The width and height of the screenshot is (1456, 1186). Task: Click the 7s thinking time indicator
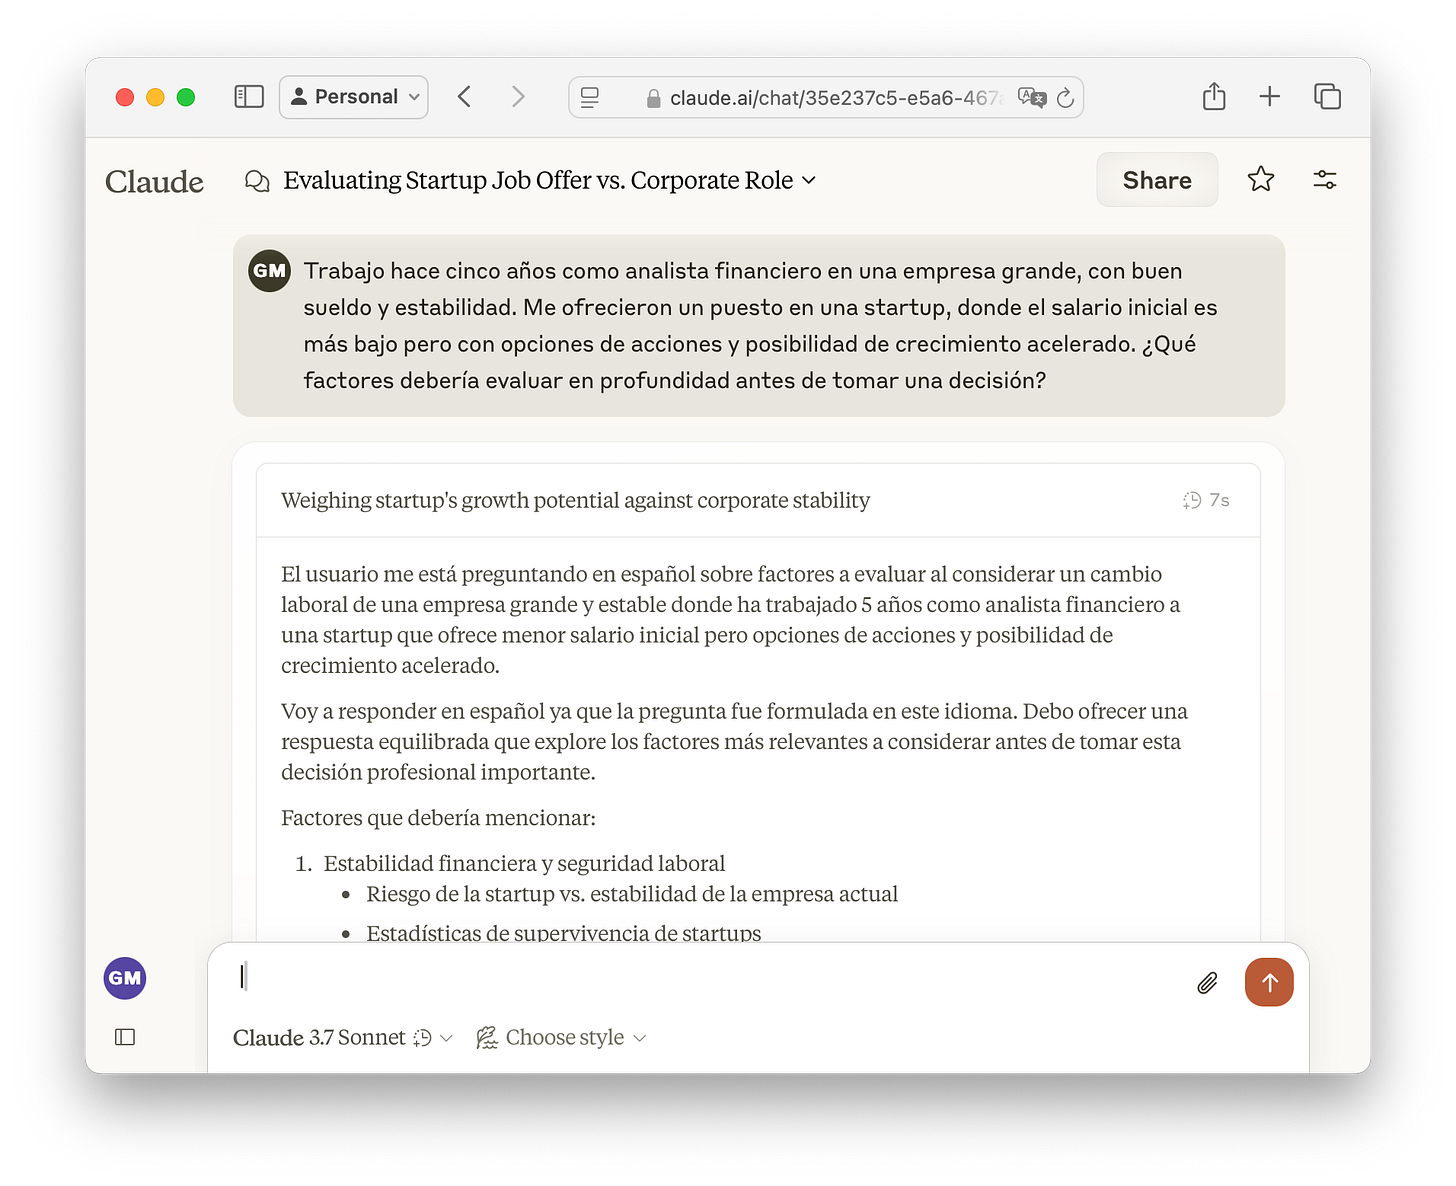[x=1207, y=500]
